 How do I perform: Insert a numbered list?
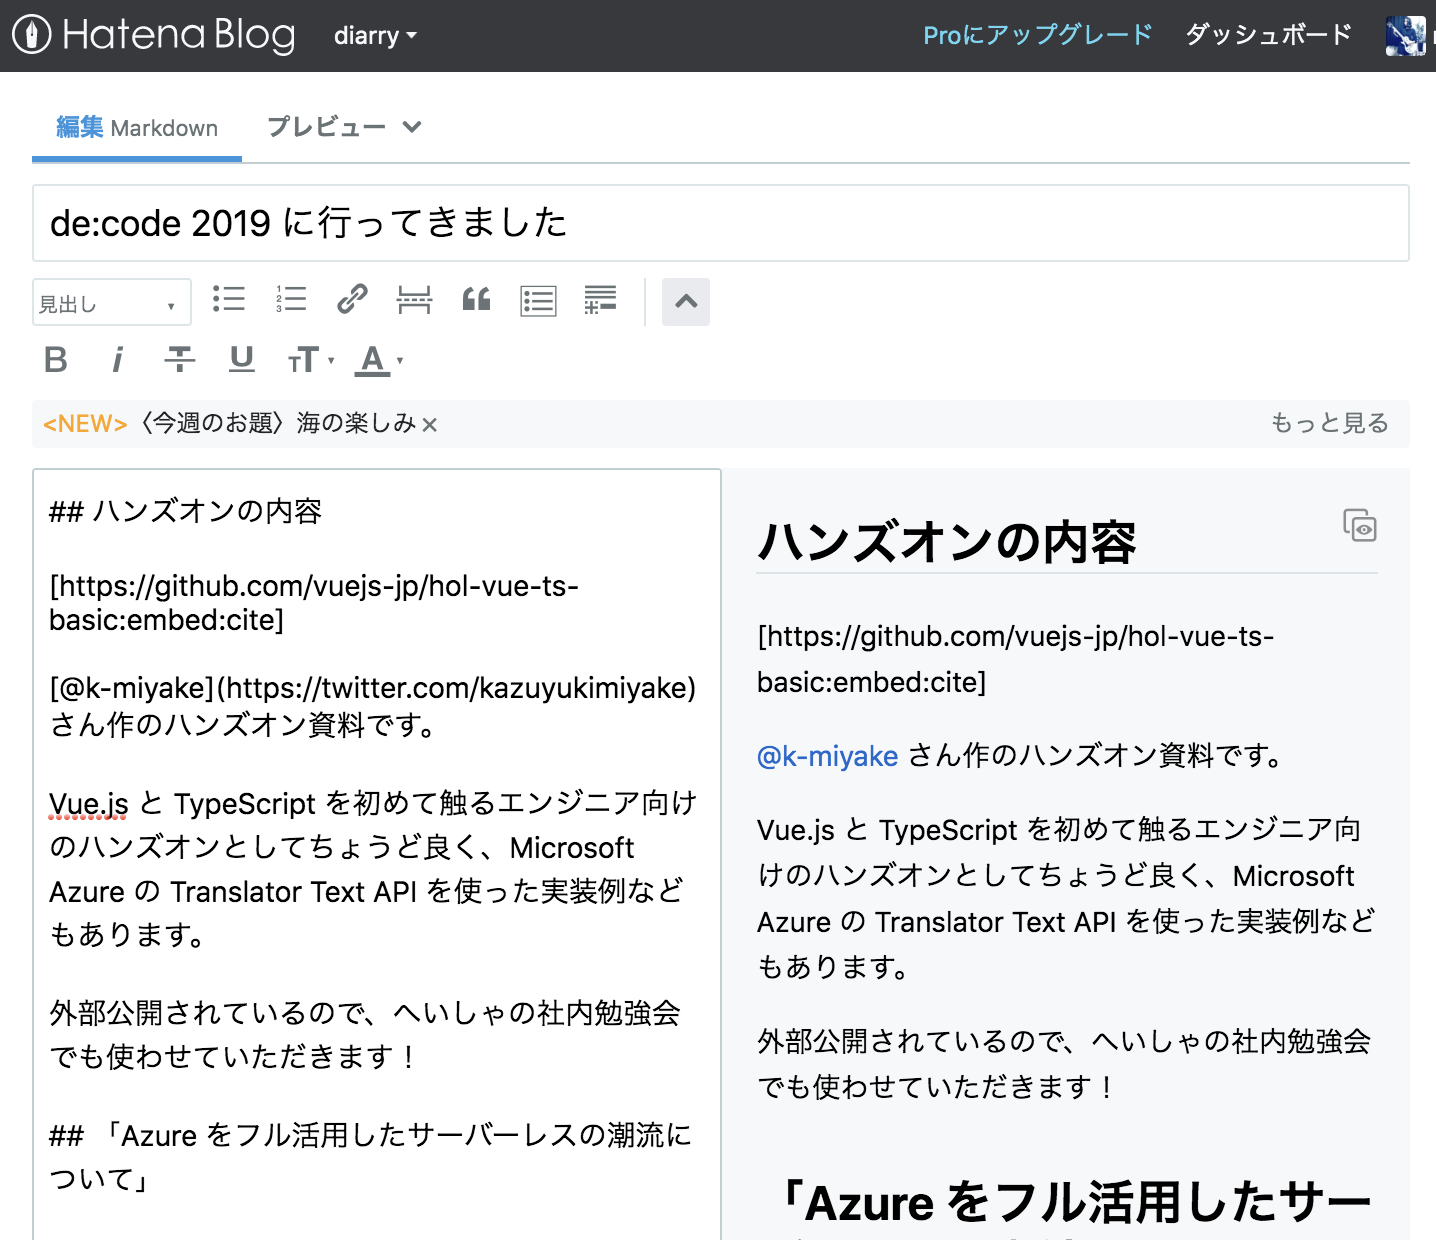point(291,299)
